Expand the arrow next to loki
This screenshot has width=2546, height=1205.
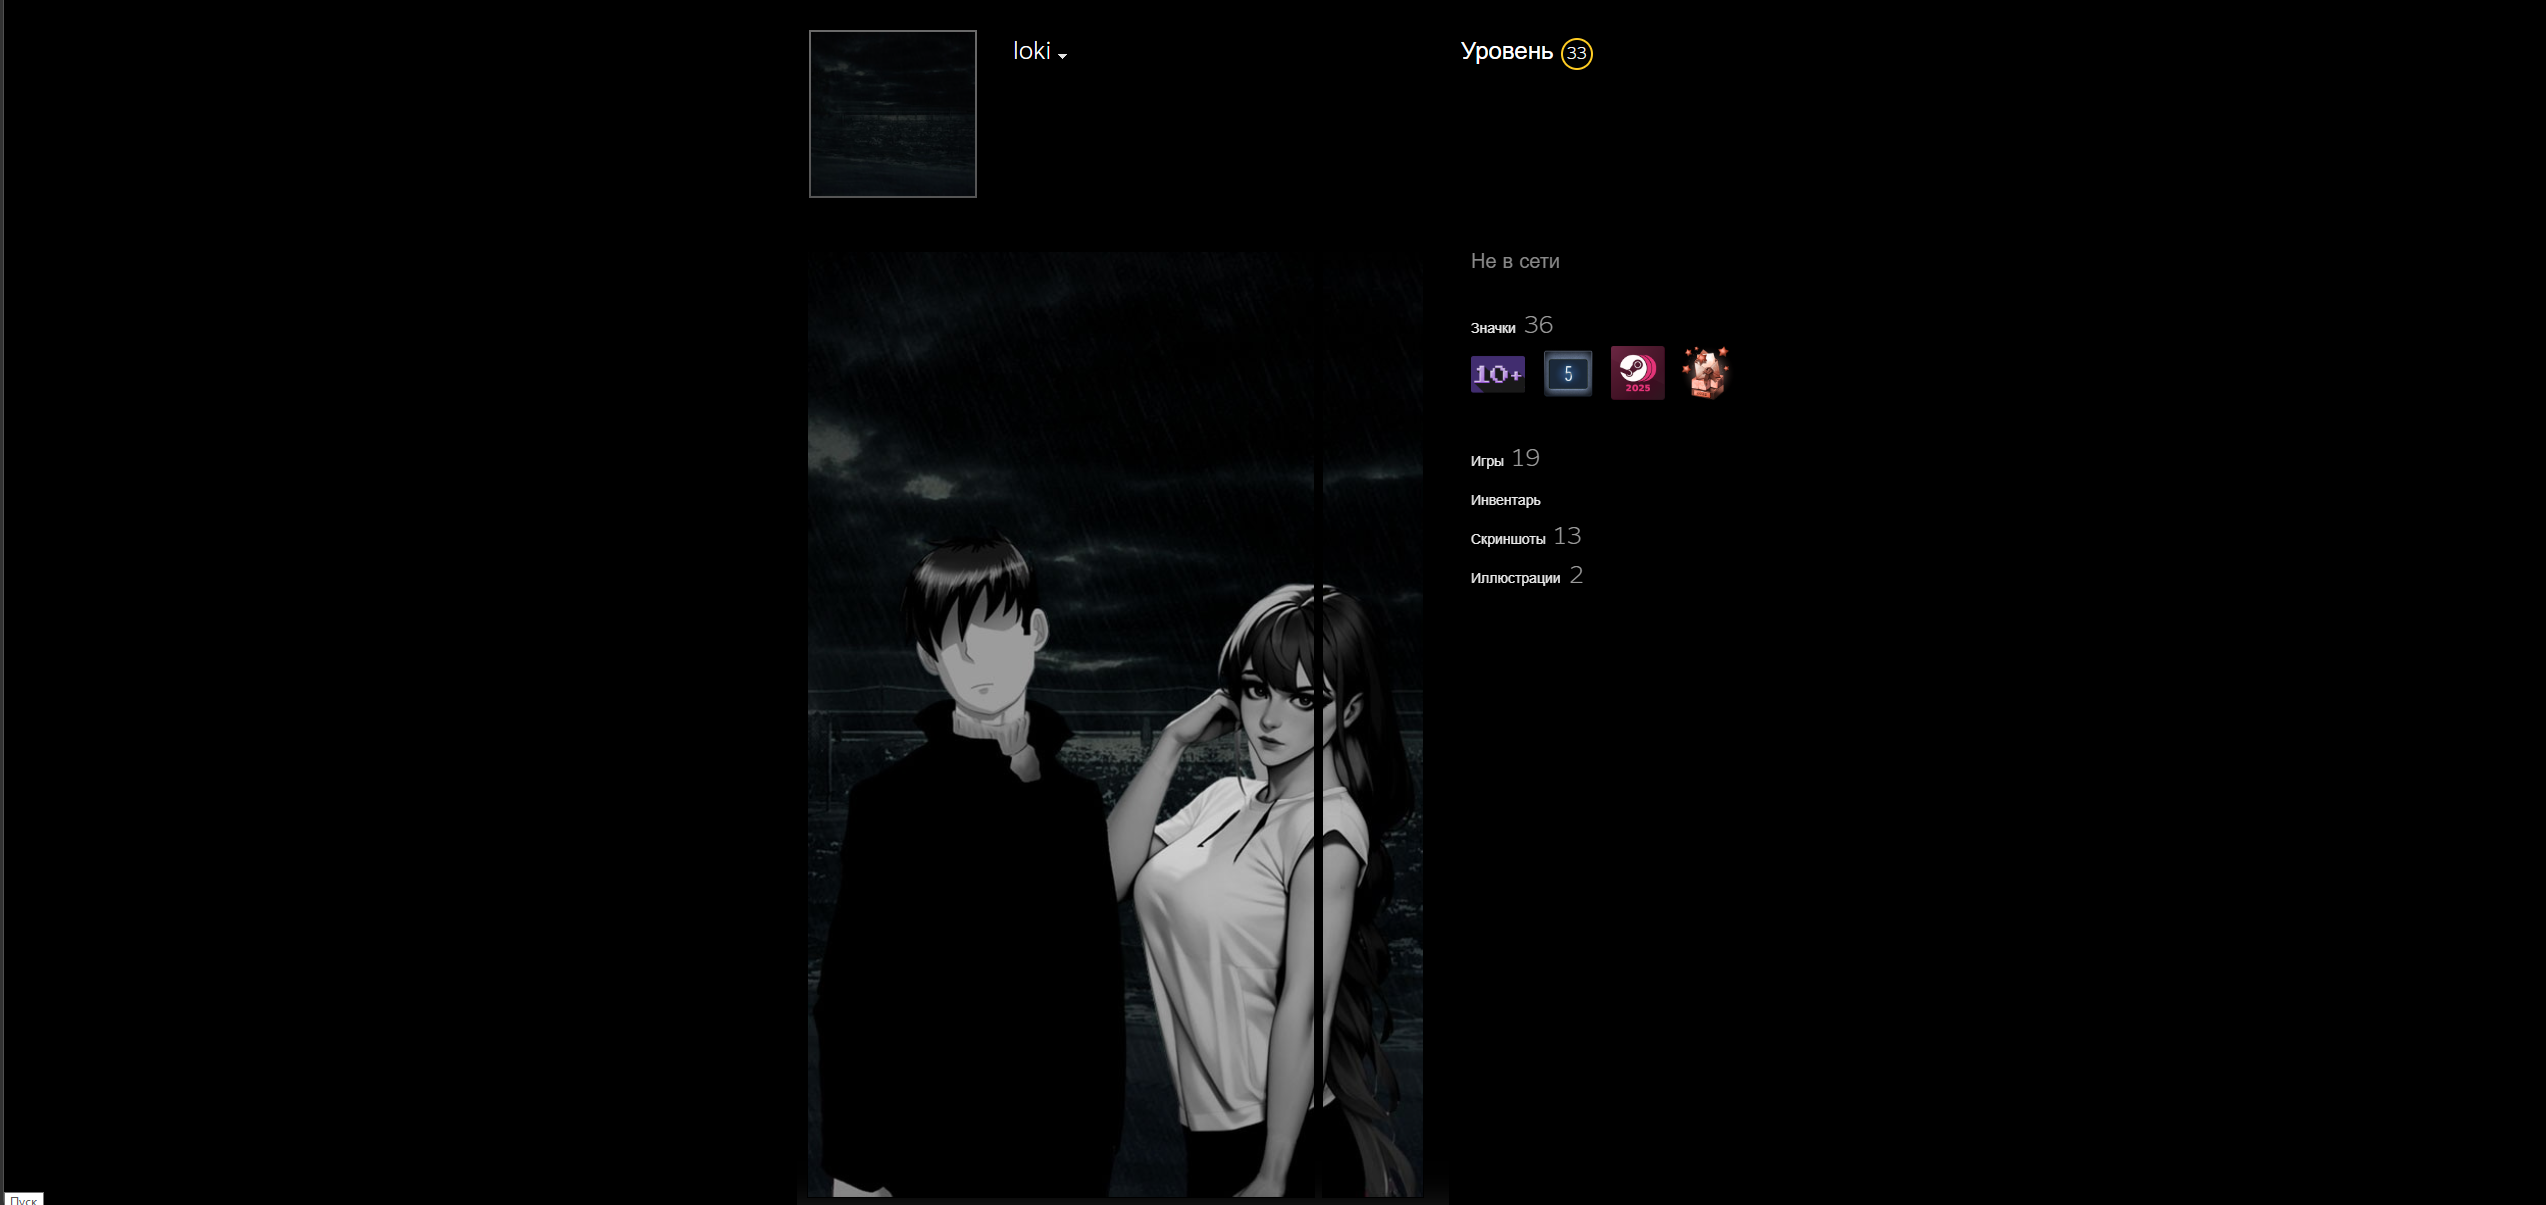click(x=1062, y=56)
